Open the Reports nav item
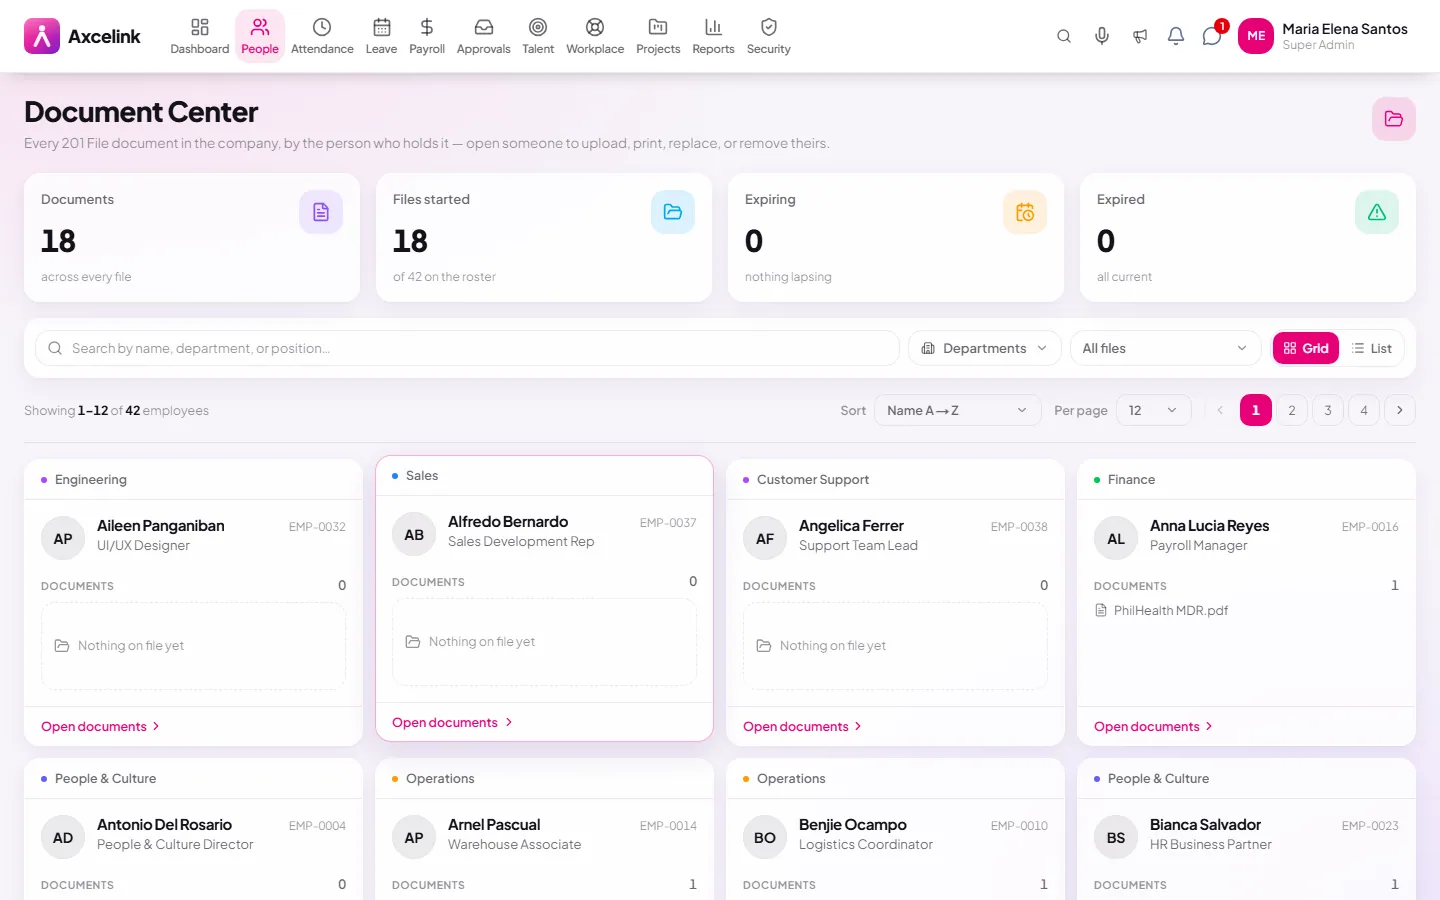The height and width of the screenshot is (900, 1440). pos(713,36)
